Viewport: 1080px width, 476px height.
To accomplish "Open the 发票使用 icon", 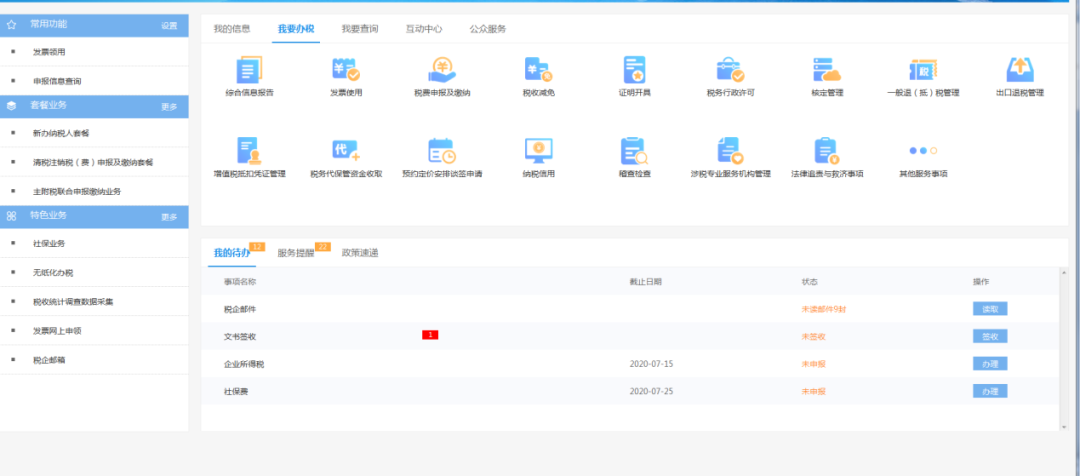I will pos(346,70).
